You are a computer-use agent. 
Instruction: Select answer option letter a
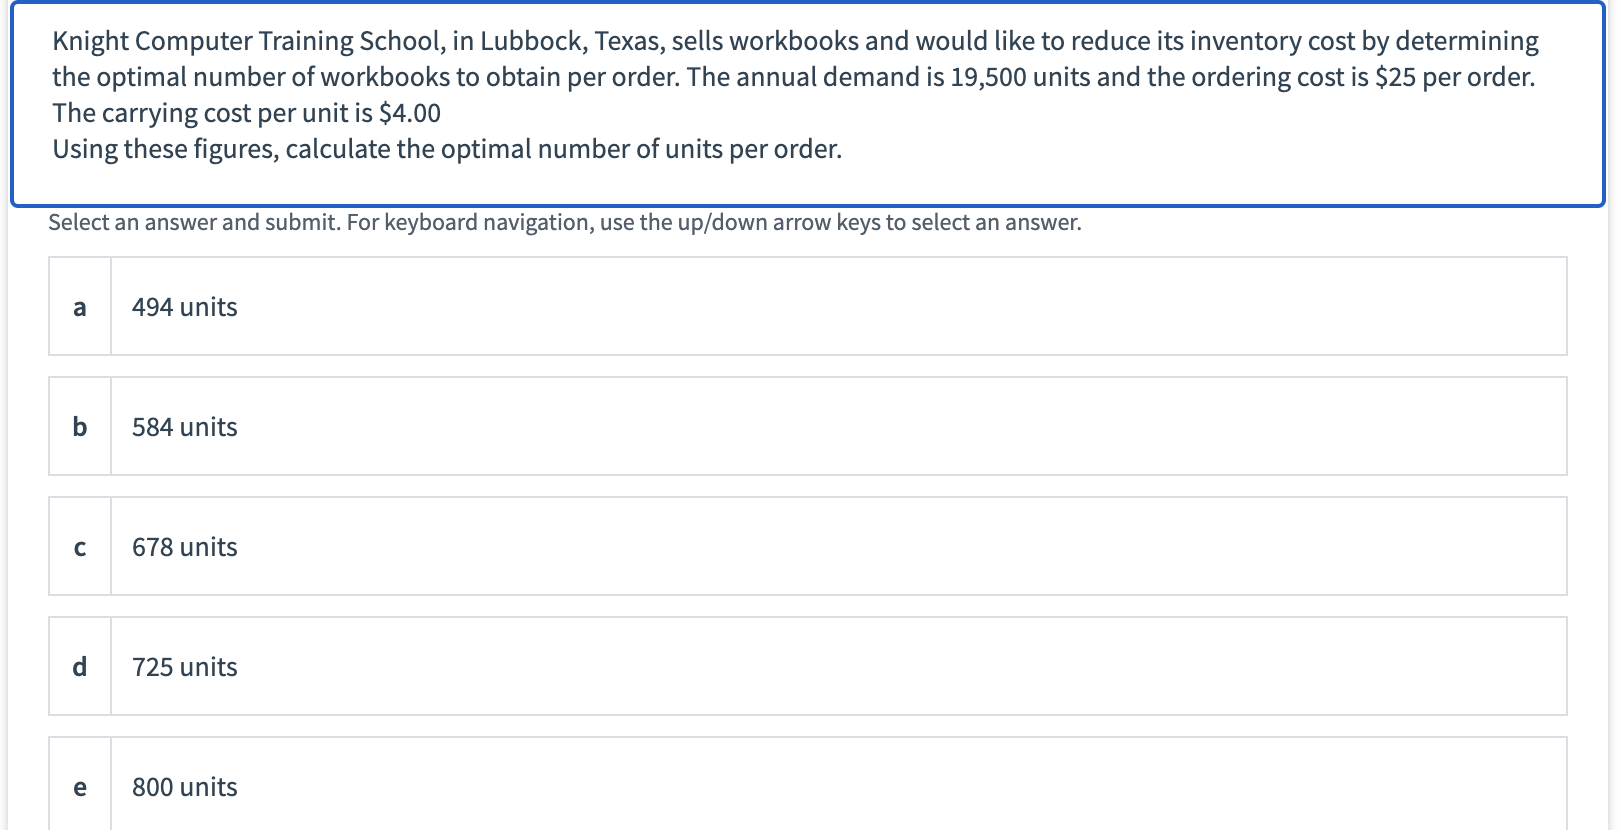[x=80, y=307]
